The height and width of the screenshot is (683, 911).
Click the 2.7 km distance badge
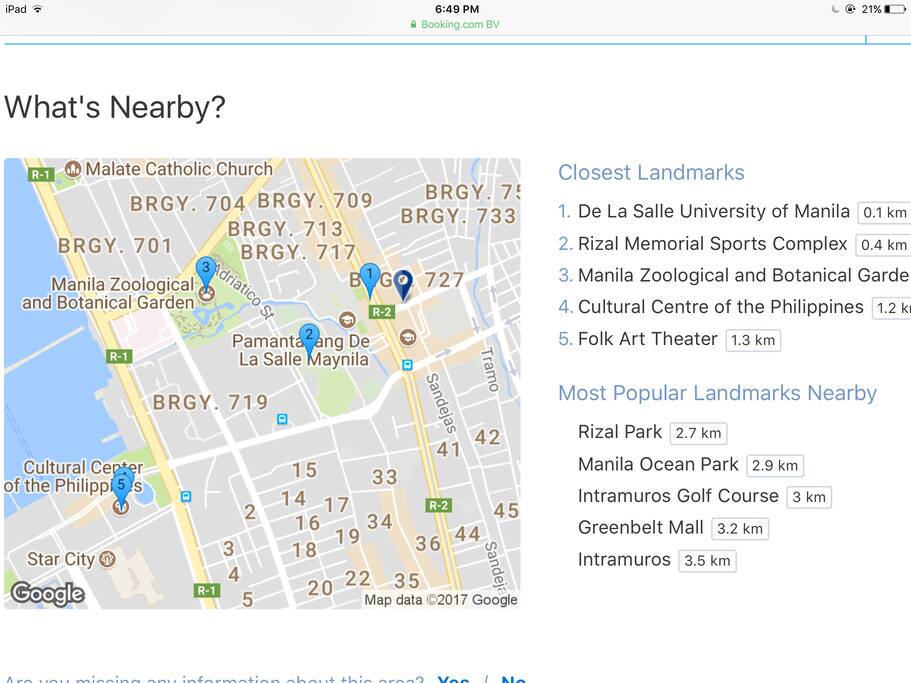coord(698,433)
